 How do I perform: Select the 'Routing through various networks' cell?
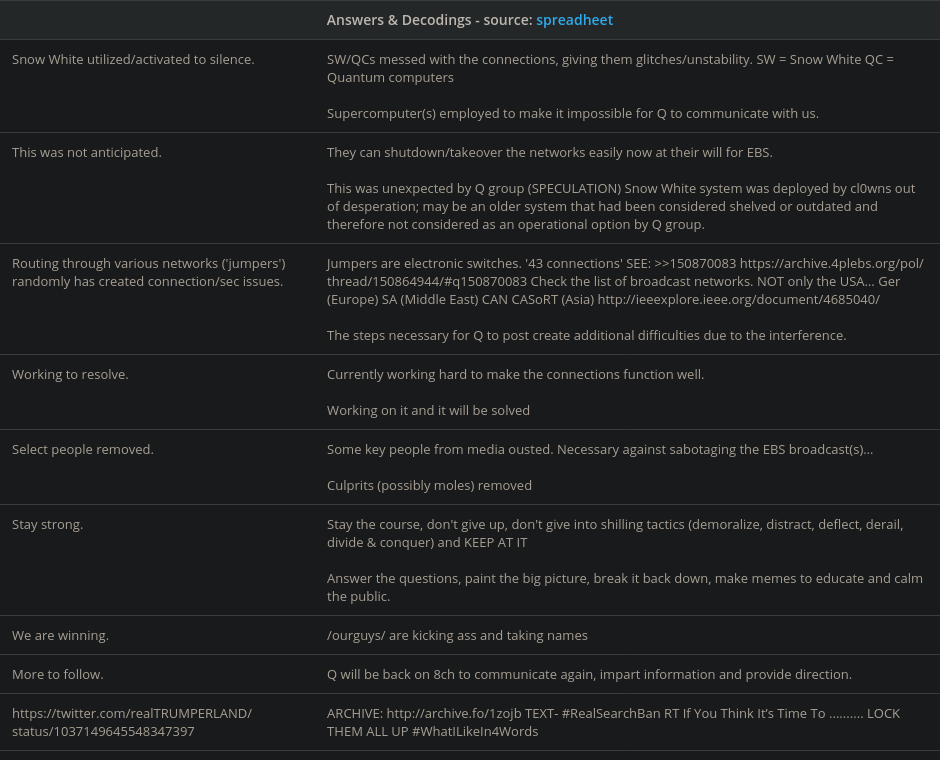pos(148,272)
